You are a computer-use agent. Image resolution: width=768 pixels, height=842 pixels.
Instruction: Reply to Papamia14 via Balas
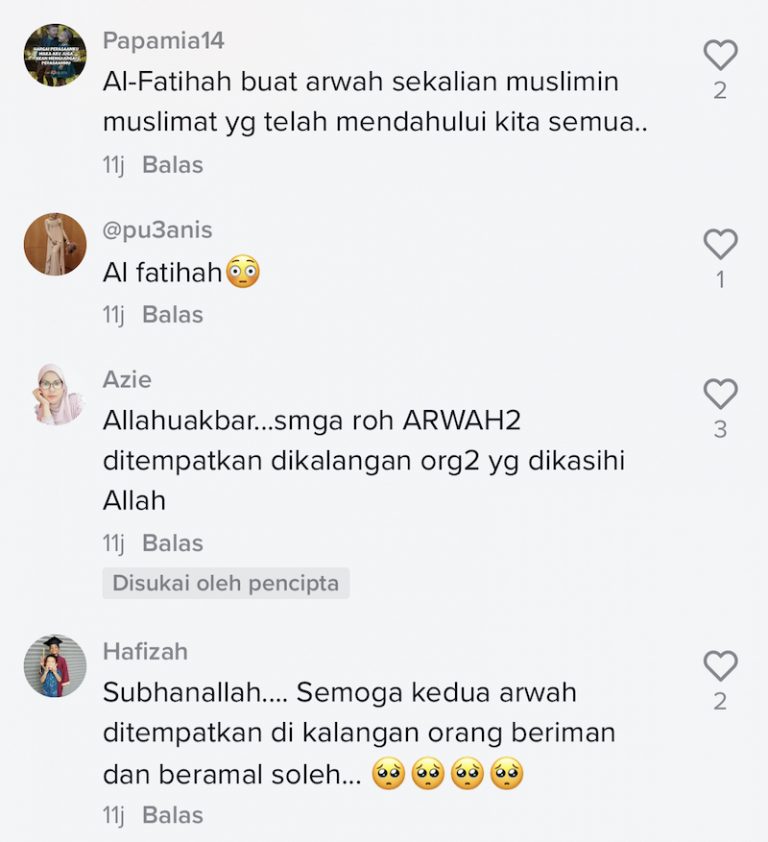(x=172, y=165)
